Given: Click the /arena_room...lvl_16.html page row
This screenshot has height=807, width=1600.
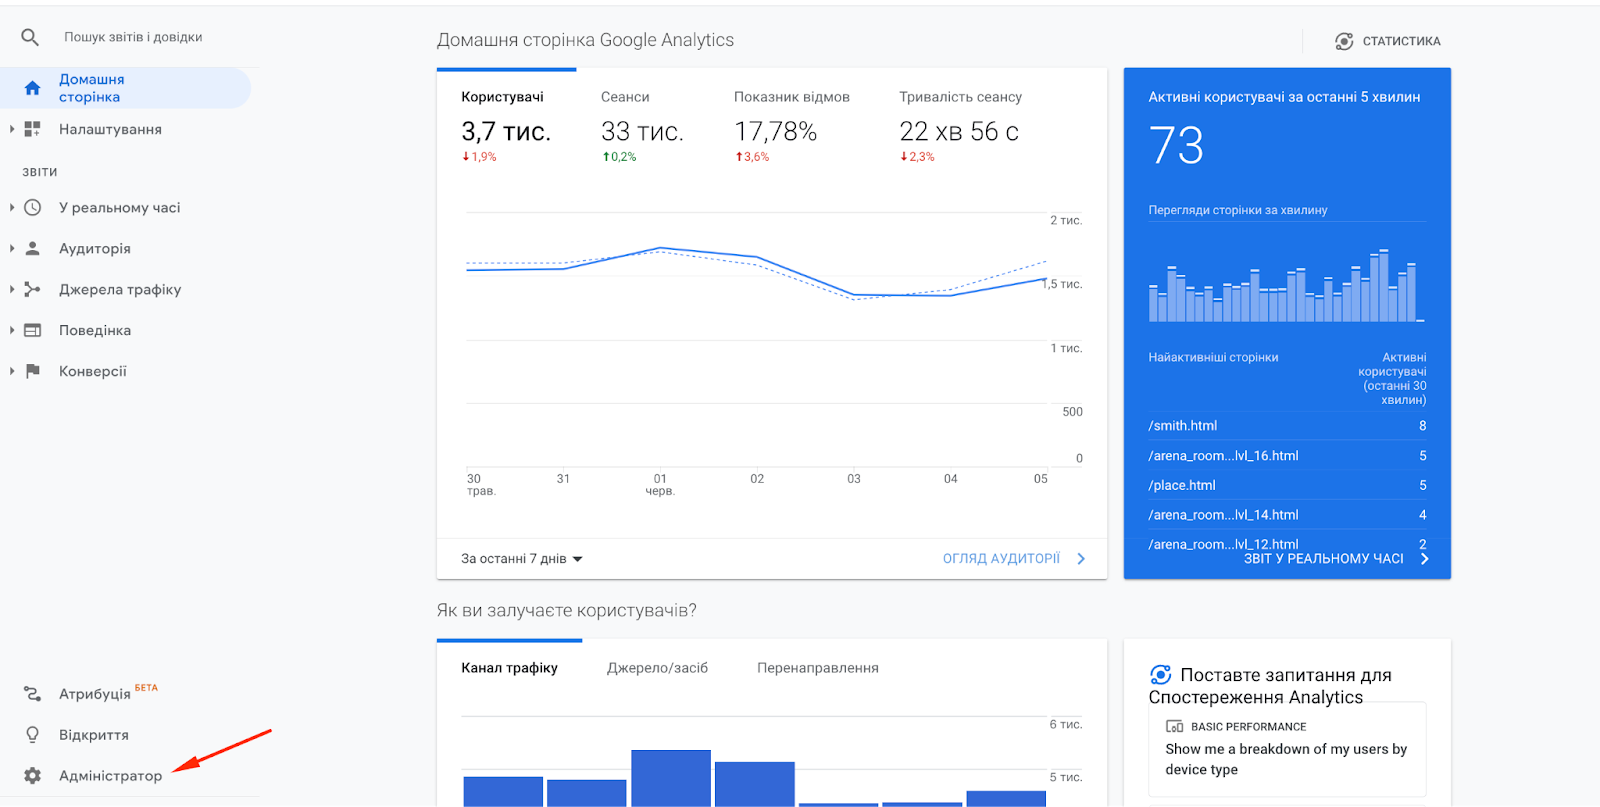Looking at the screenshot, I should click(x=1287, y=456).
